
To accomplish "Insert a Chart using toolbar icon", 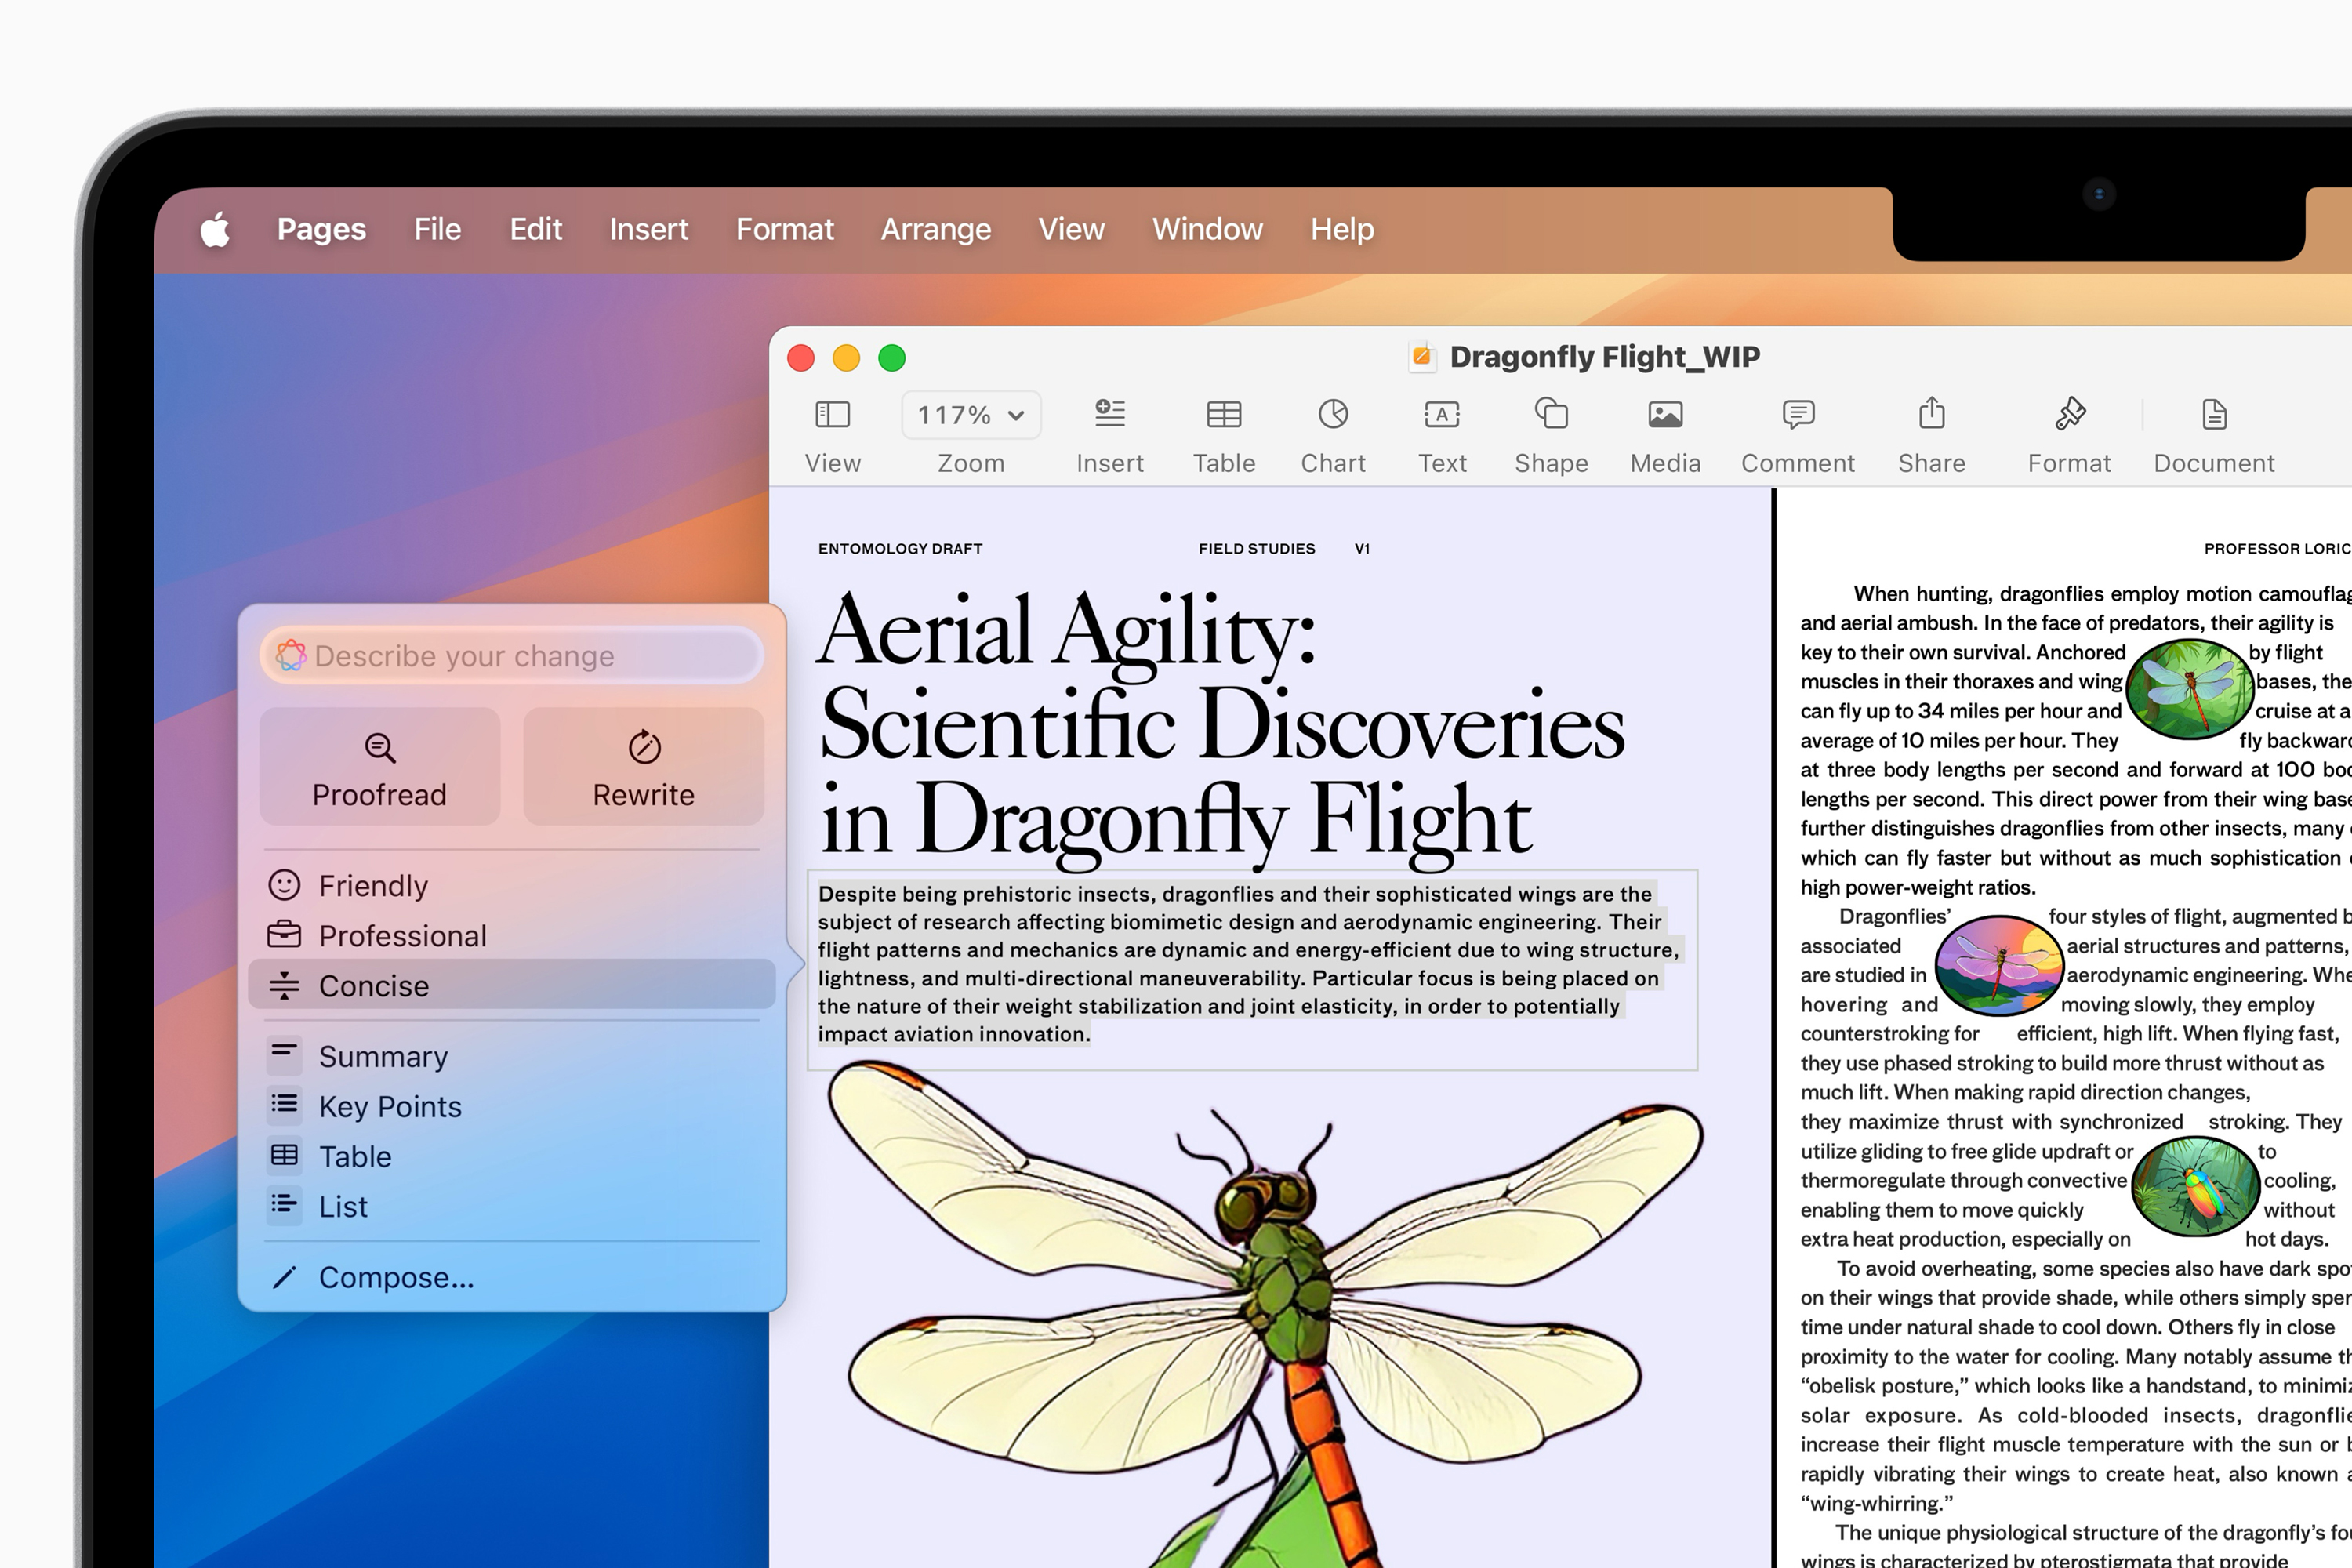I will click(1332, 414).
